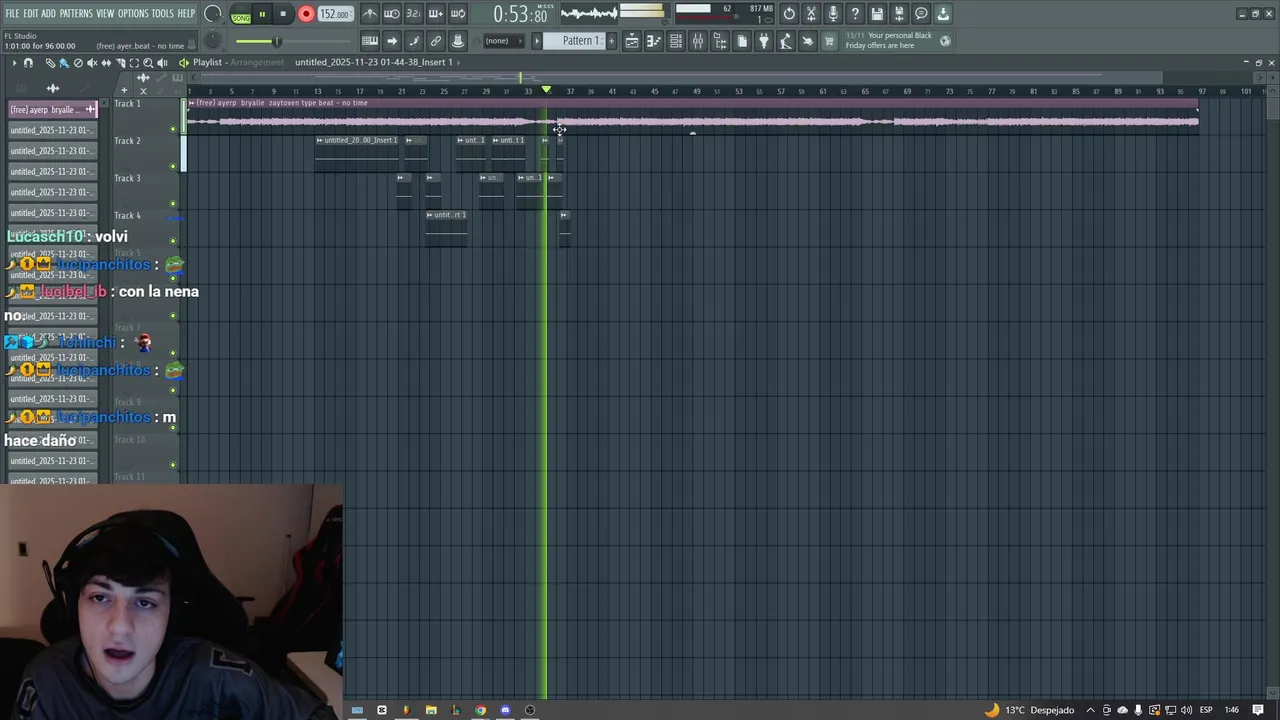Add new pattern with plus button
1280x720 pixels.
point(611,41)
